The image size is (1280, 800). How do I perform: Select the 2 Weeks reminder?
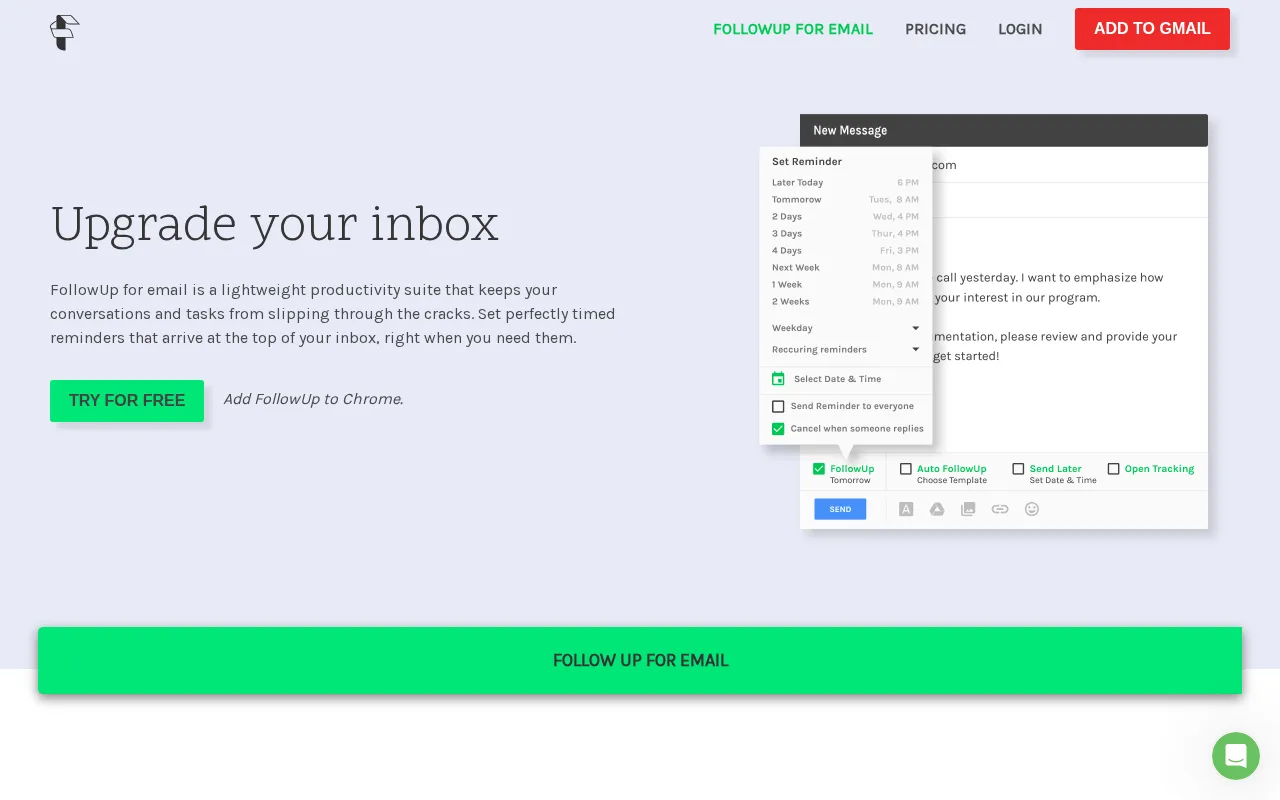click(846, 301)
